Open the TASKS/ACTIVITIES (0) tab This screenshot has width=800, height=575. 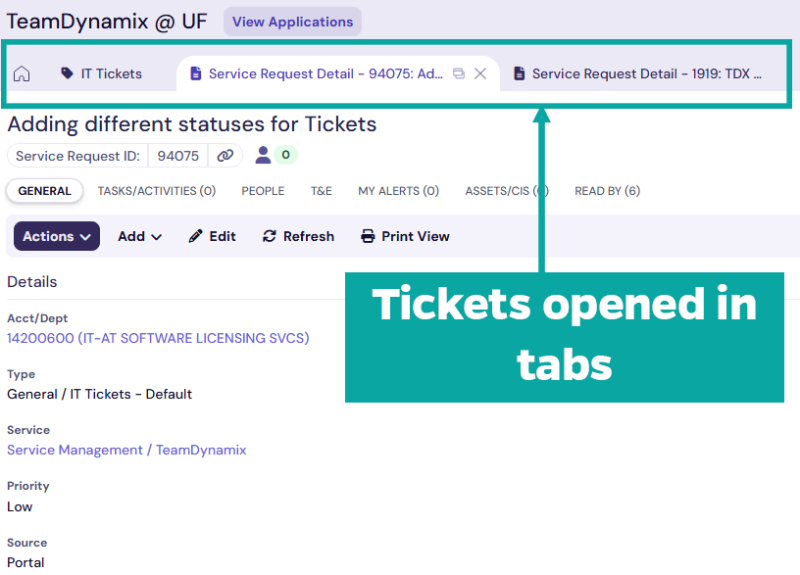[157, 191]
